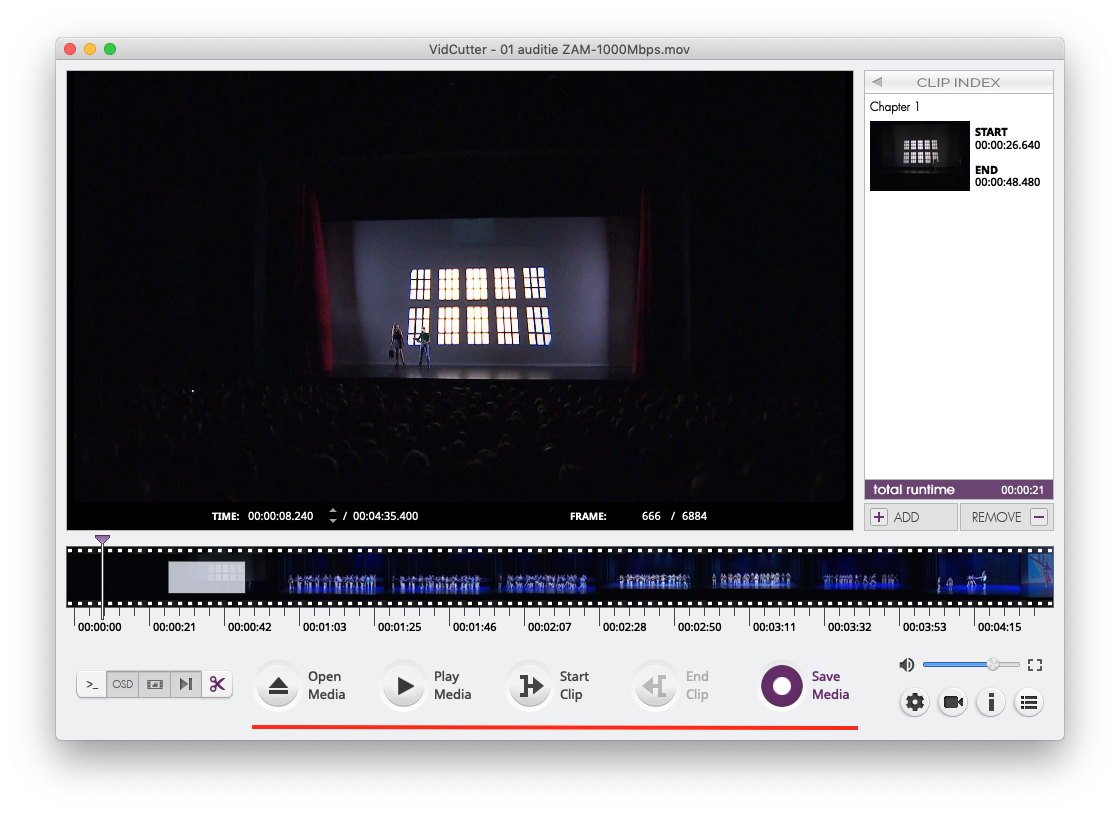The image size is (1120, 814).
Task: Click the Save Media button
Action: (782, 686)
